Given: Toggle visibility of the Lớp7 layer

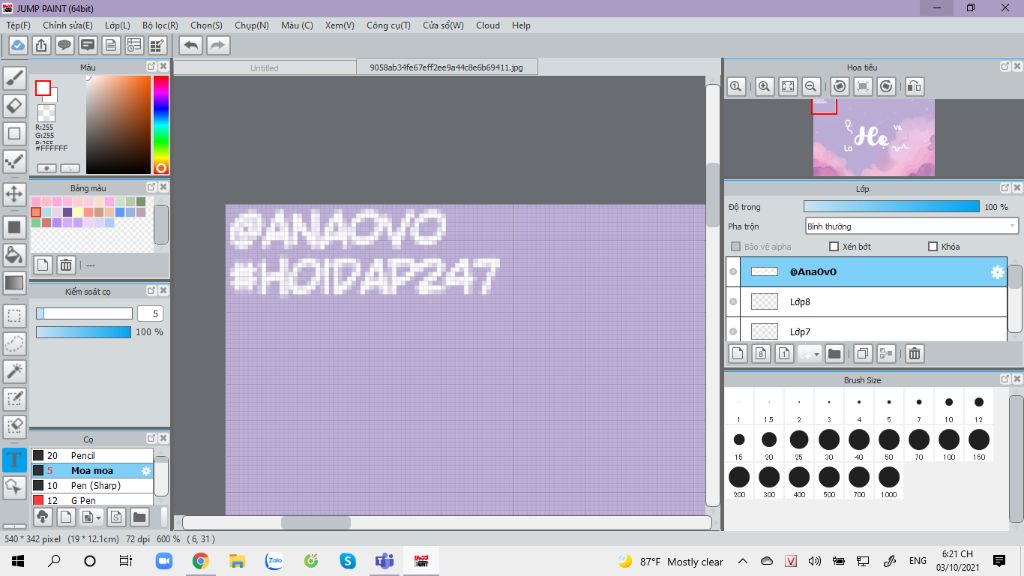Looking at the screenshot, I should tap(733, 331).
